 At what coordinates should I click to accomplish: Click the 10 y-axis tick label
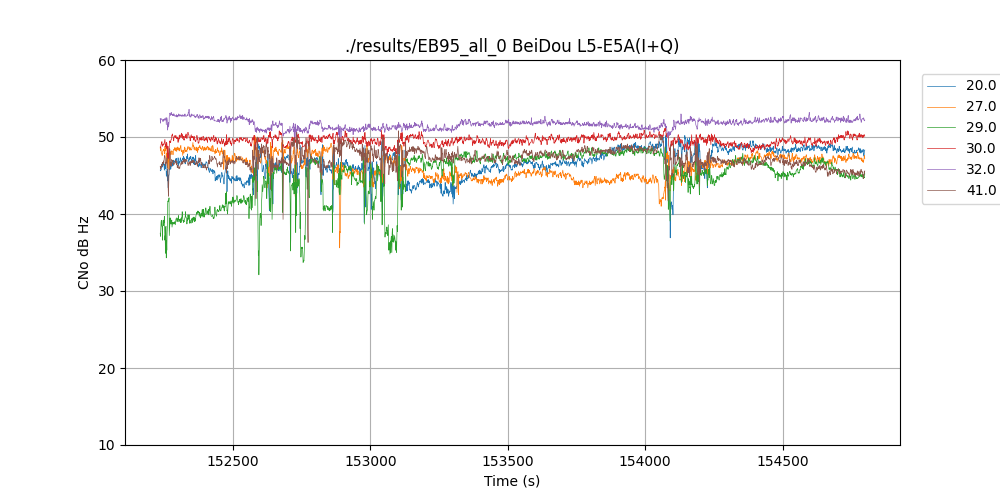107,445
